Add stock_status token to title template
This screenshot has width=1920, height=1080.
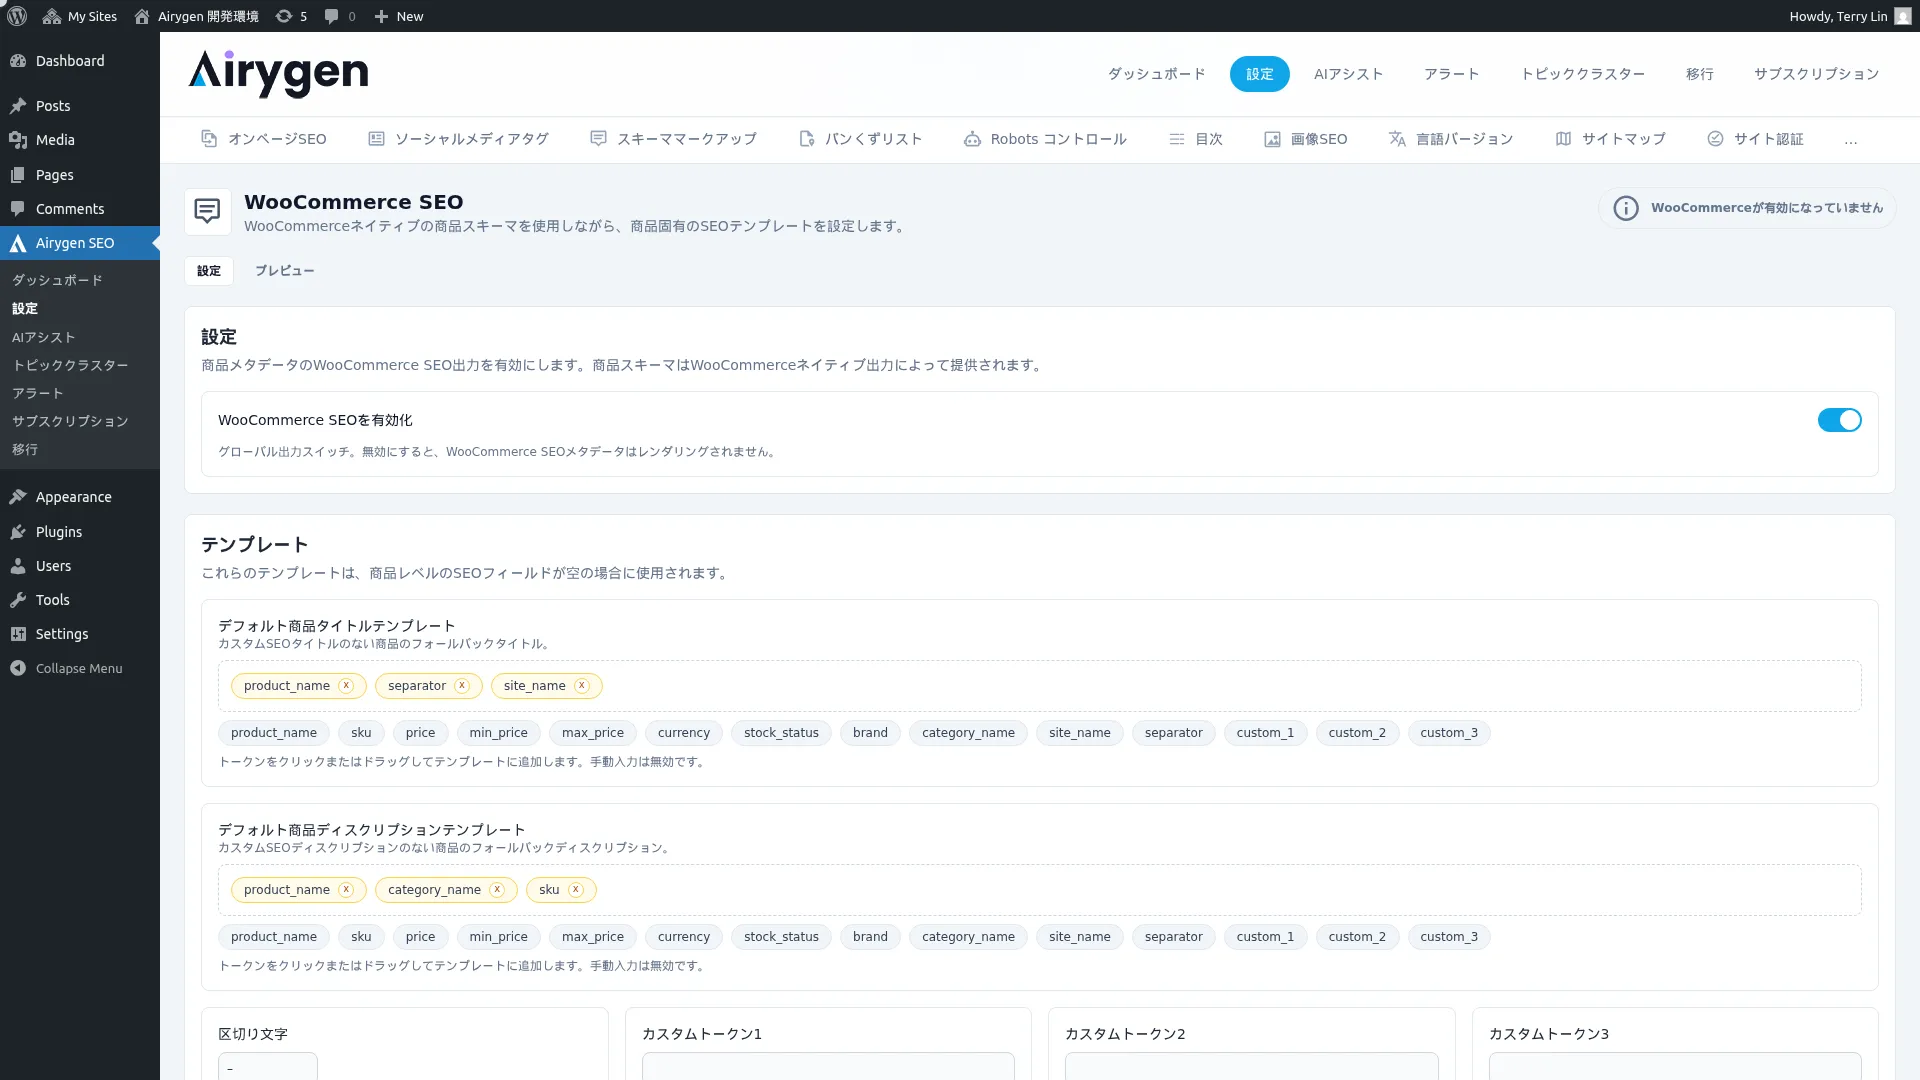click(x=781, y=733)
